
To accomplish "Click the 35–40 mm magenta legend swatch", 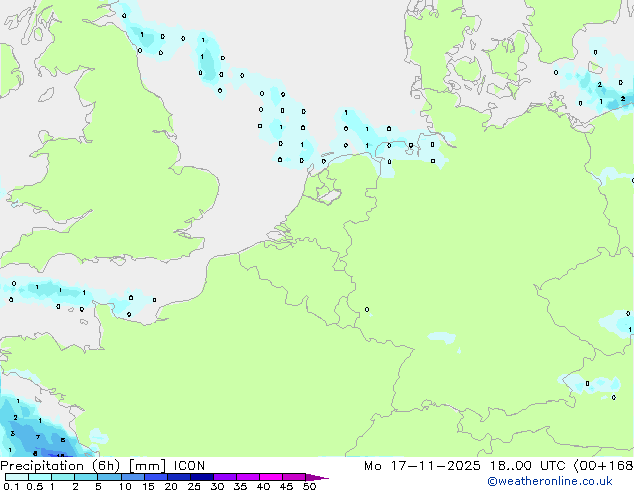I will tap(247, 477).
